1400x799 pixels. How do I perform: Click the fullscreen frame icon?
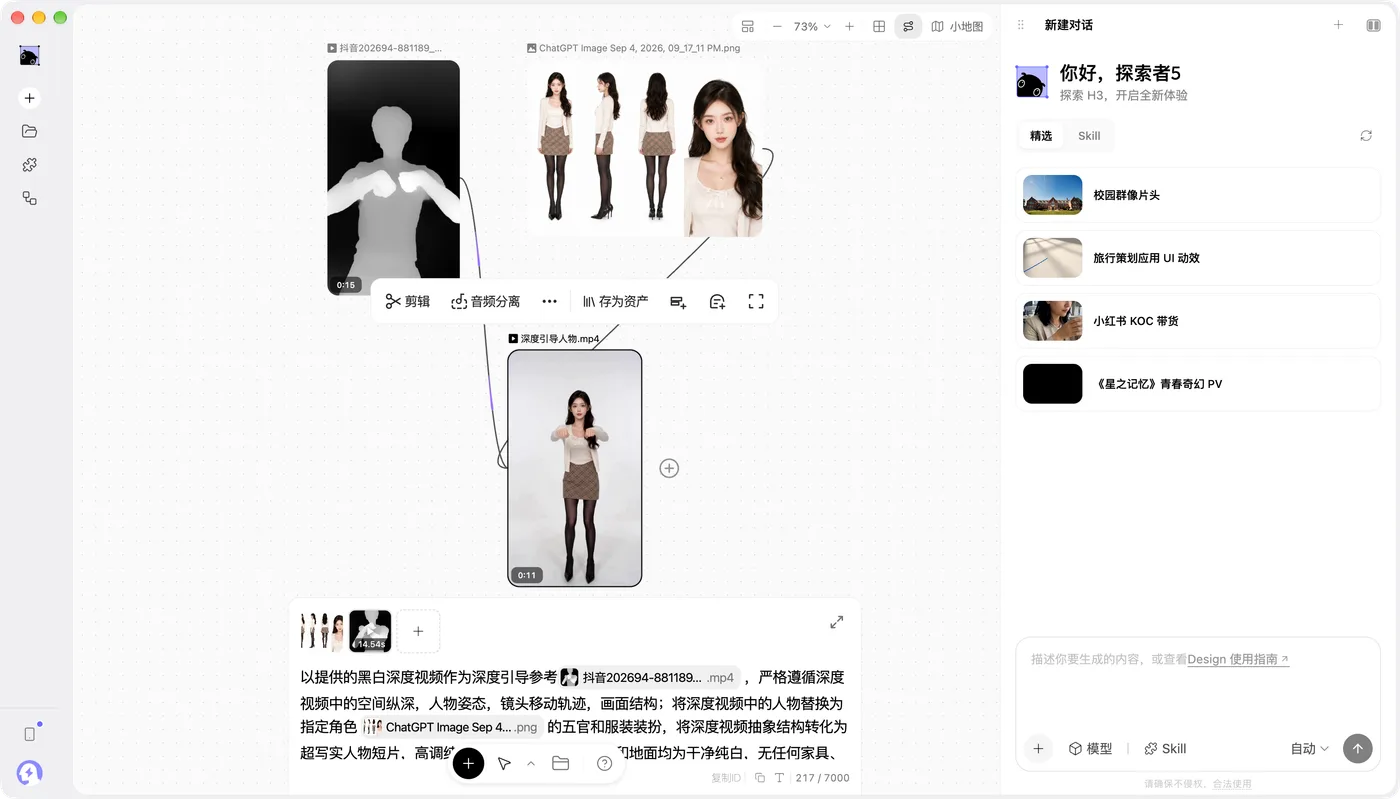pyautogui.click(x=756, y=301)
